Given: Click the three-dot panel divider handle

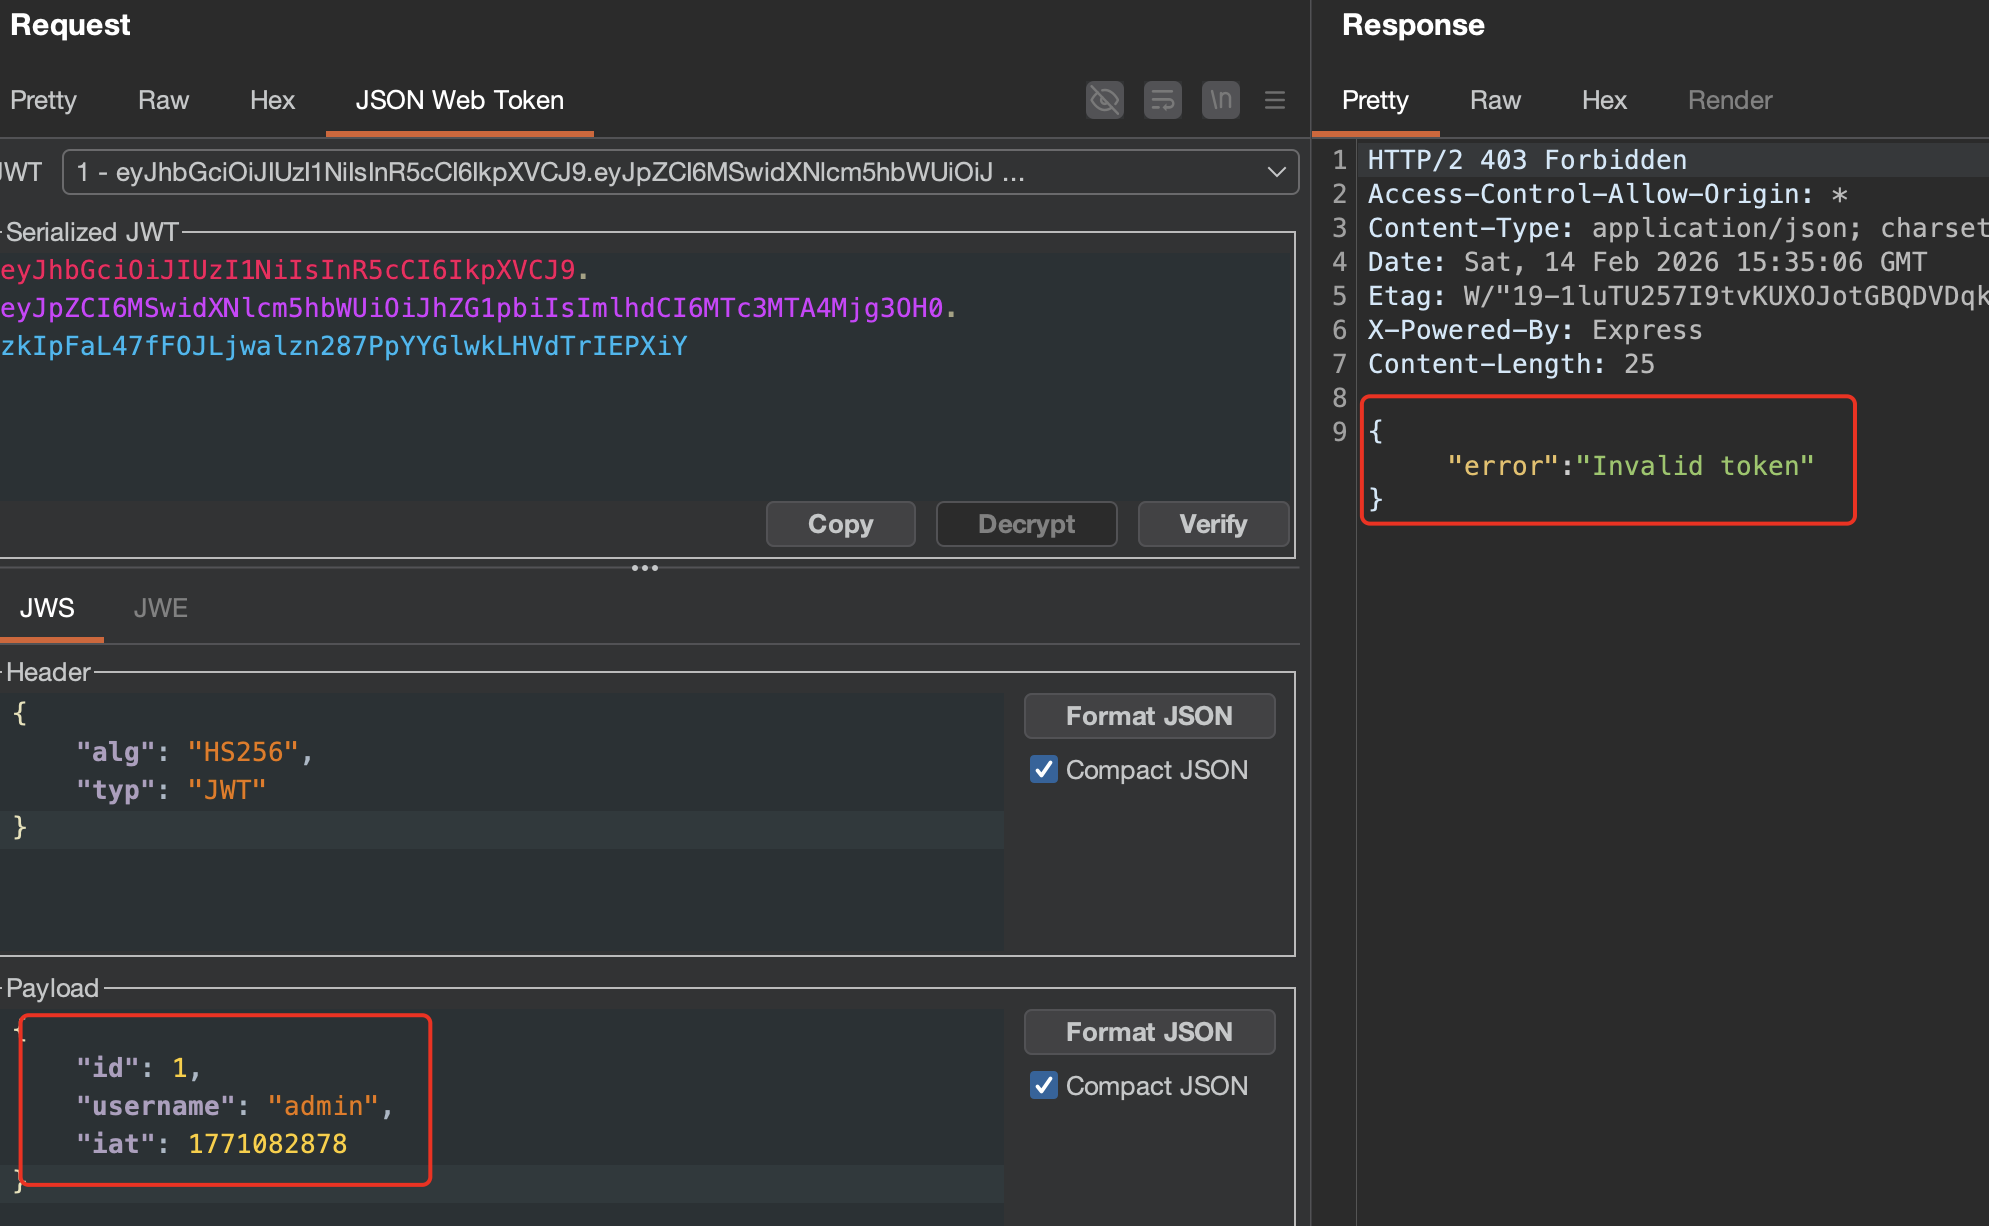Looking at the screenshot, I should [645, 568].
